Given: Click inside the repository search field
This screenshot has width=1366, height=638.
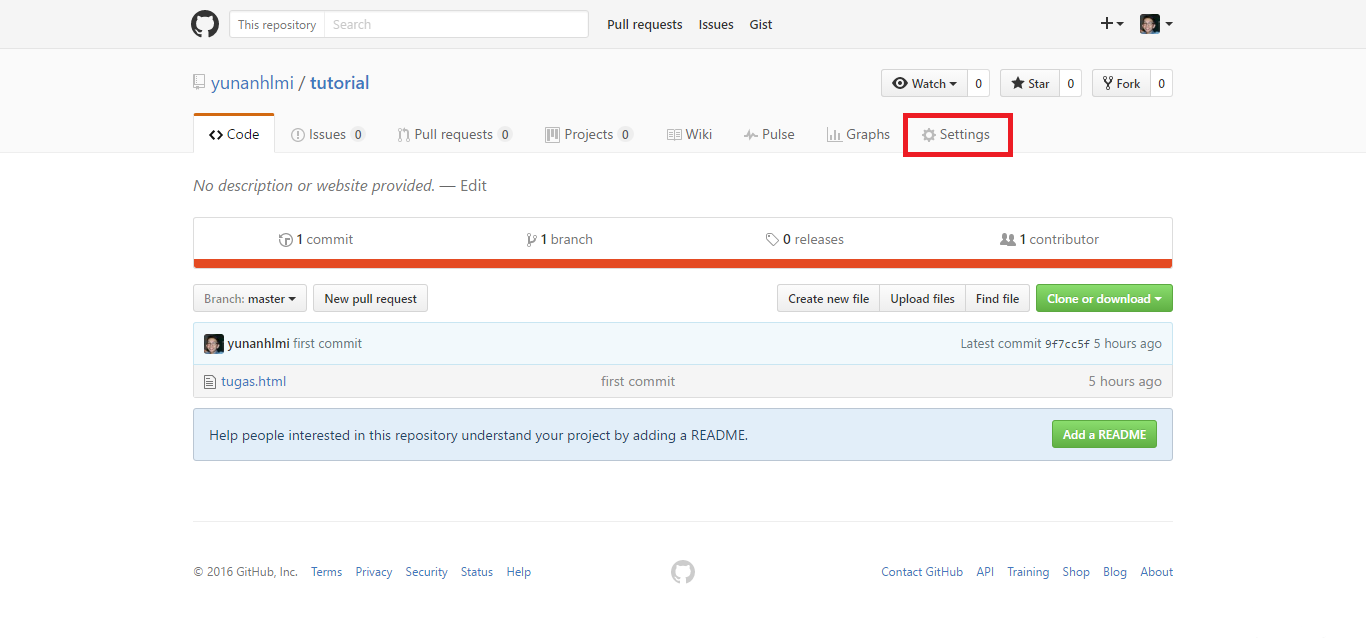Looking at the screenshot, I should pyautogui.click(x=456, y=24).
